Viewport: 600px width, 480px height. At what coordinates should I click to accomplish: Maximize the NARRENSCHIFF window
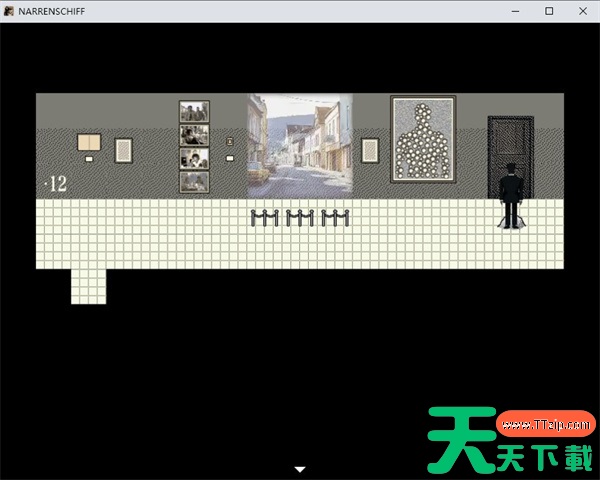(x=549, y=10)
